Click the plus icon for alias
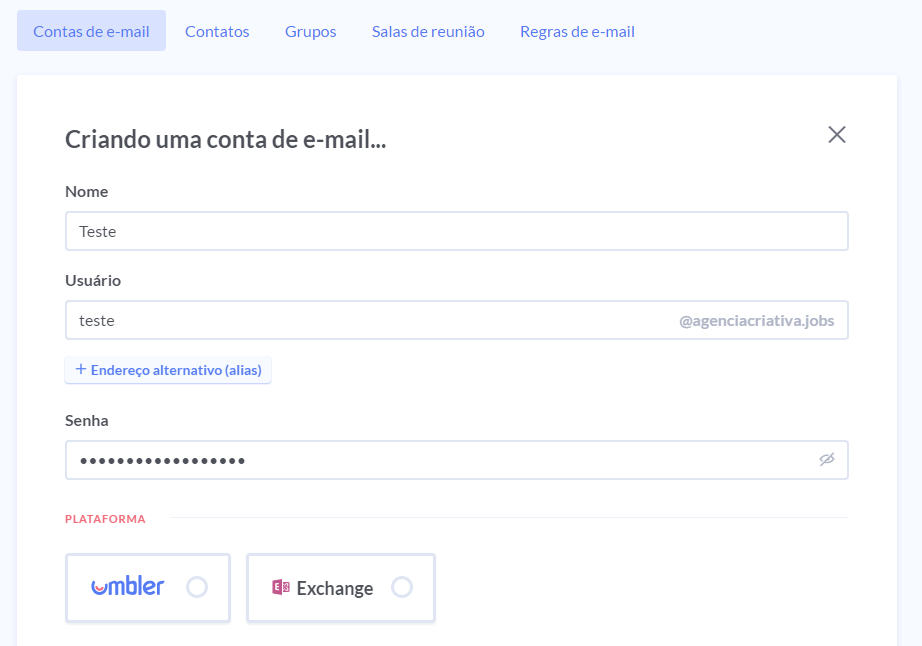 tap(81, 370)
